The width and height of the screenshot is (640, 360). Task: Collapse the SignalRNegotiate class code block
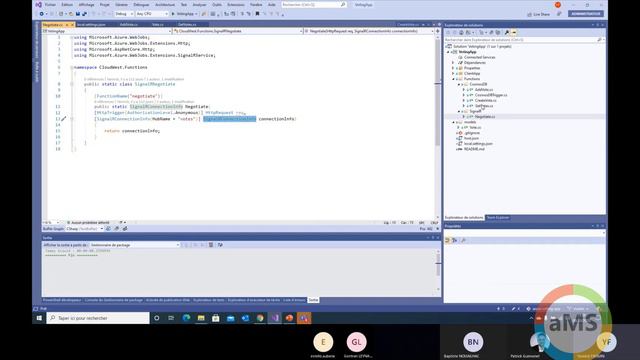(72, 84)
